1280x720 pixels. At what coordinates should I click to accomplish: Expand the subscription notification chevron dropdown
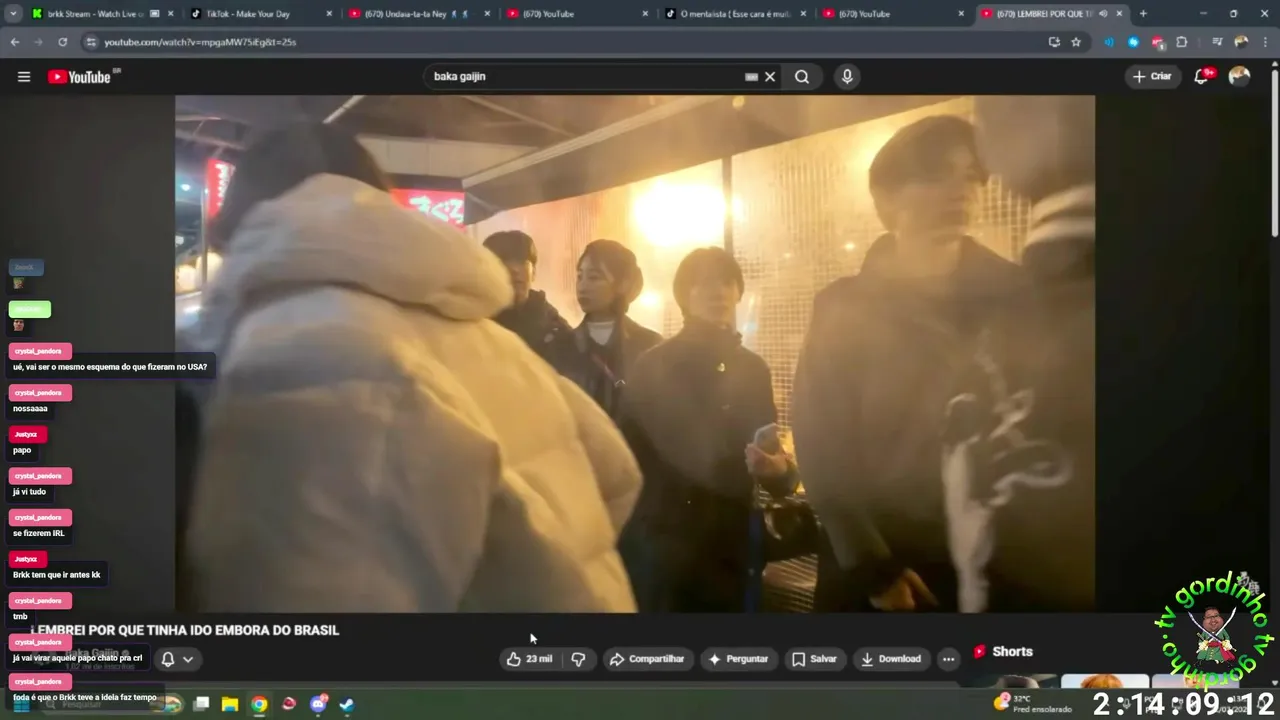click(x=187, y=659)
